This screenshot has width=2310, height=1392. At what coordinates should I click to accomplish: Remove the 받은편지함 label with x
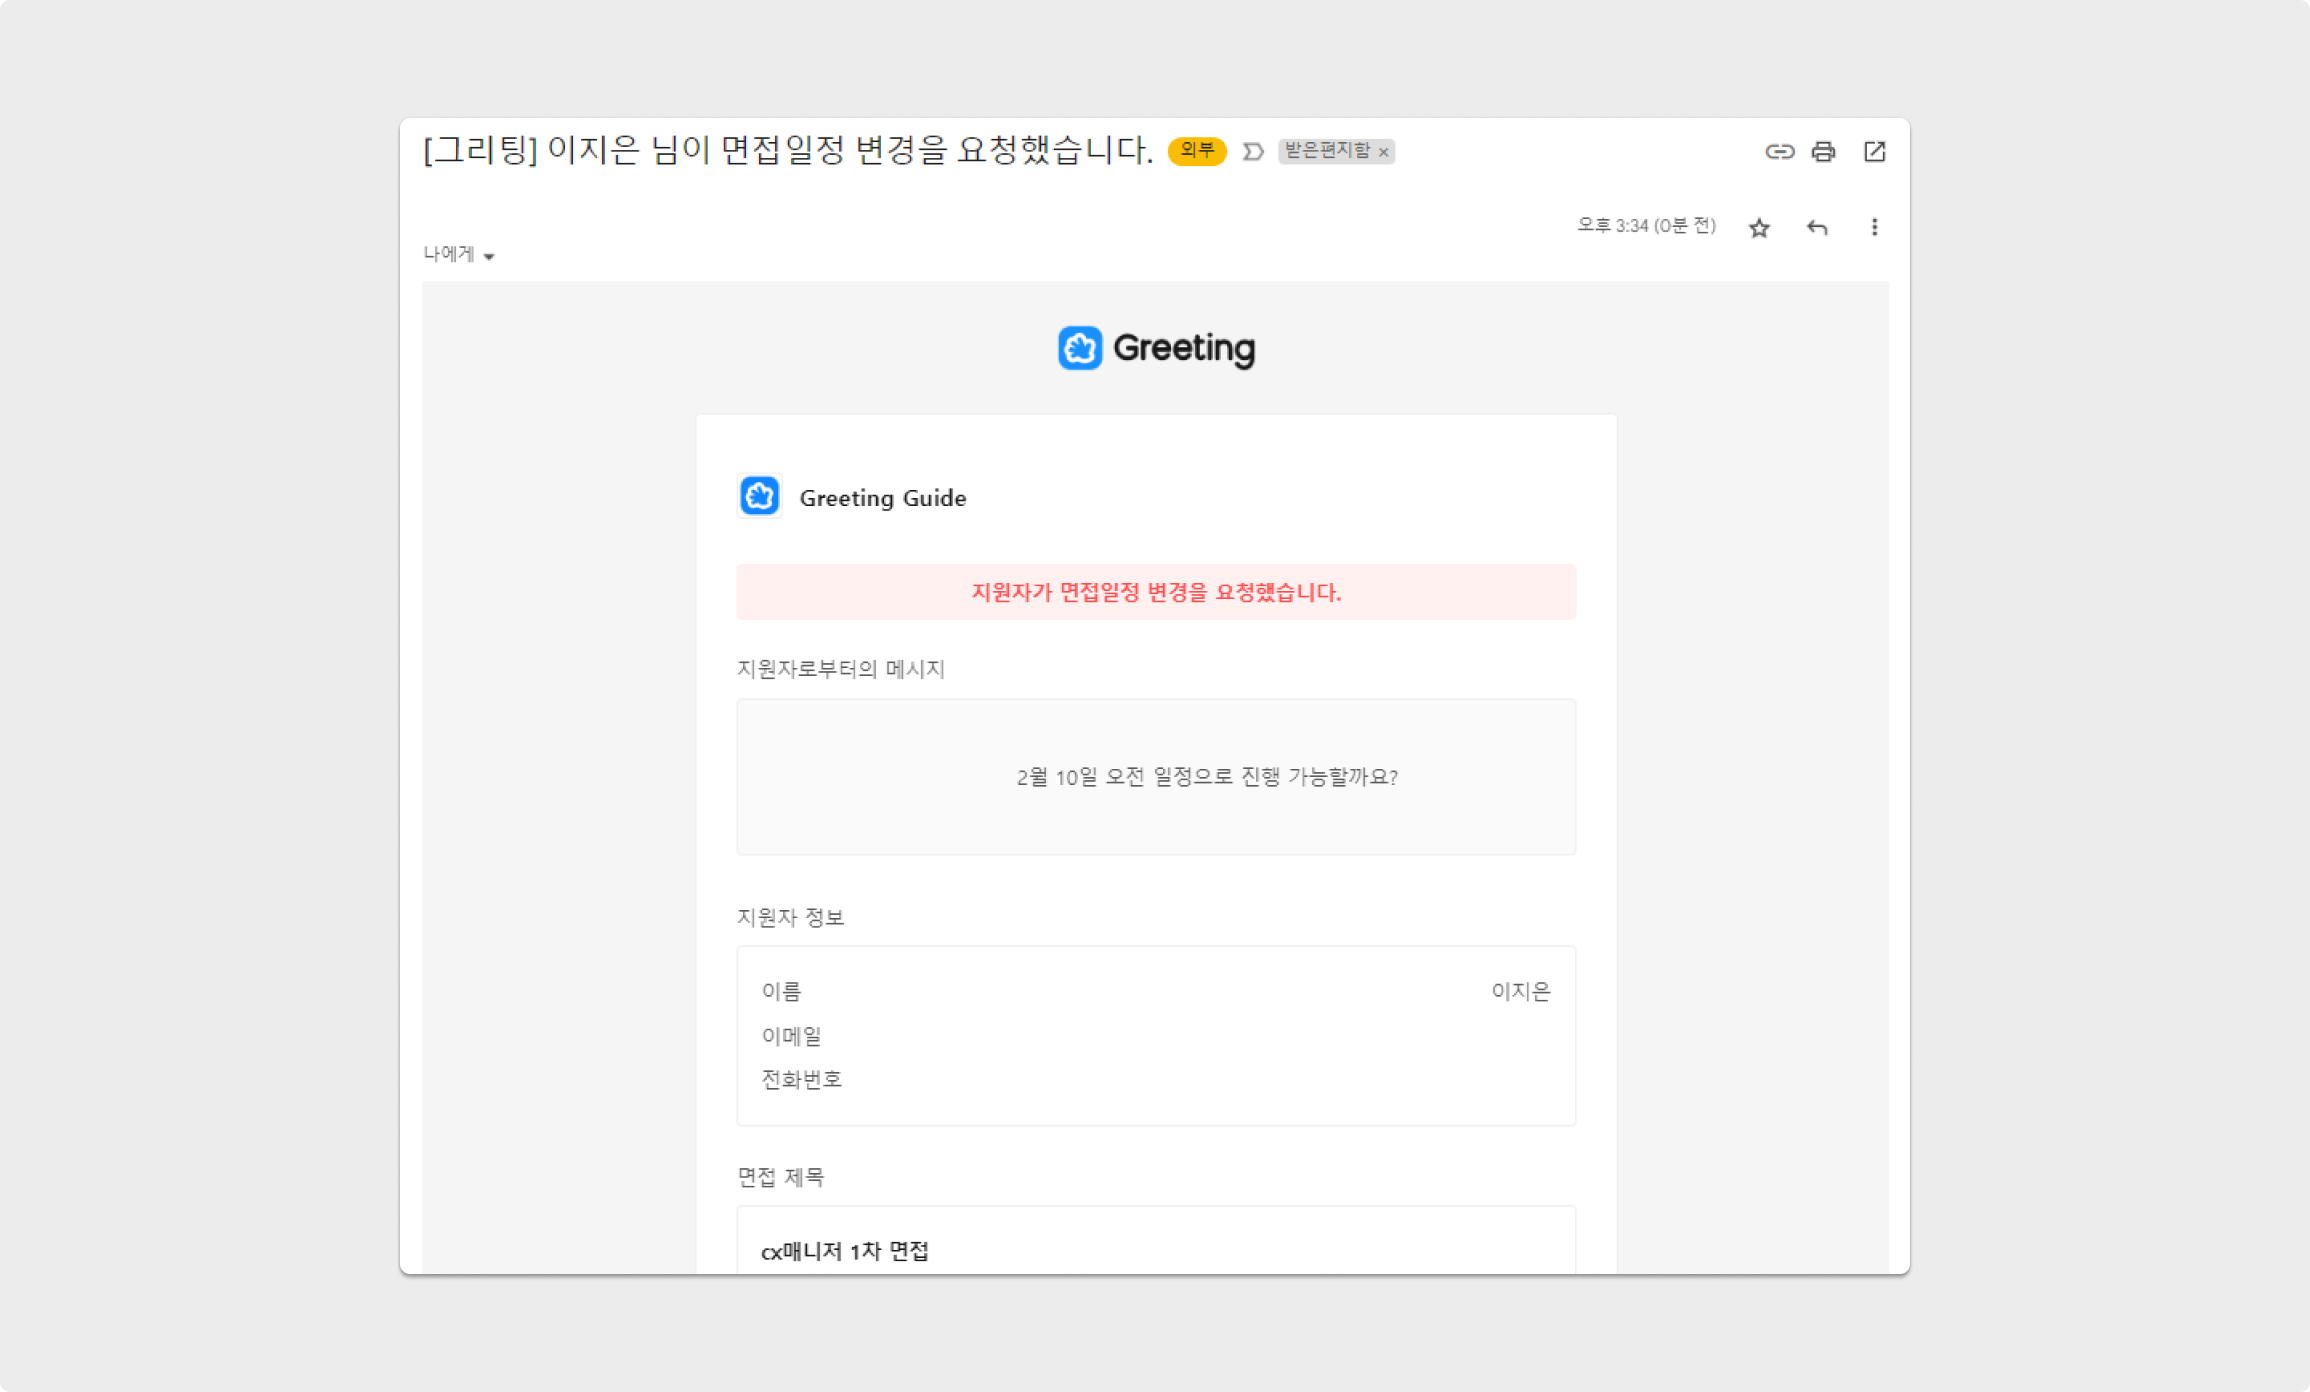click(1384, 152)
